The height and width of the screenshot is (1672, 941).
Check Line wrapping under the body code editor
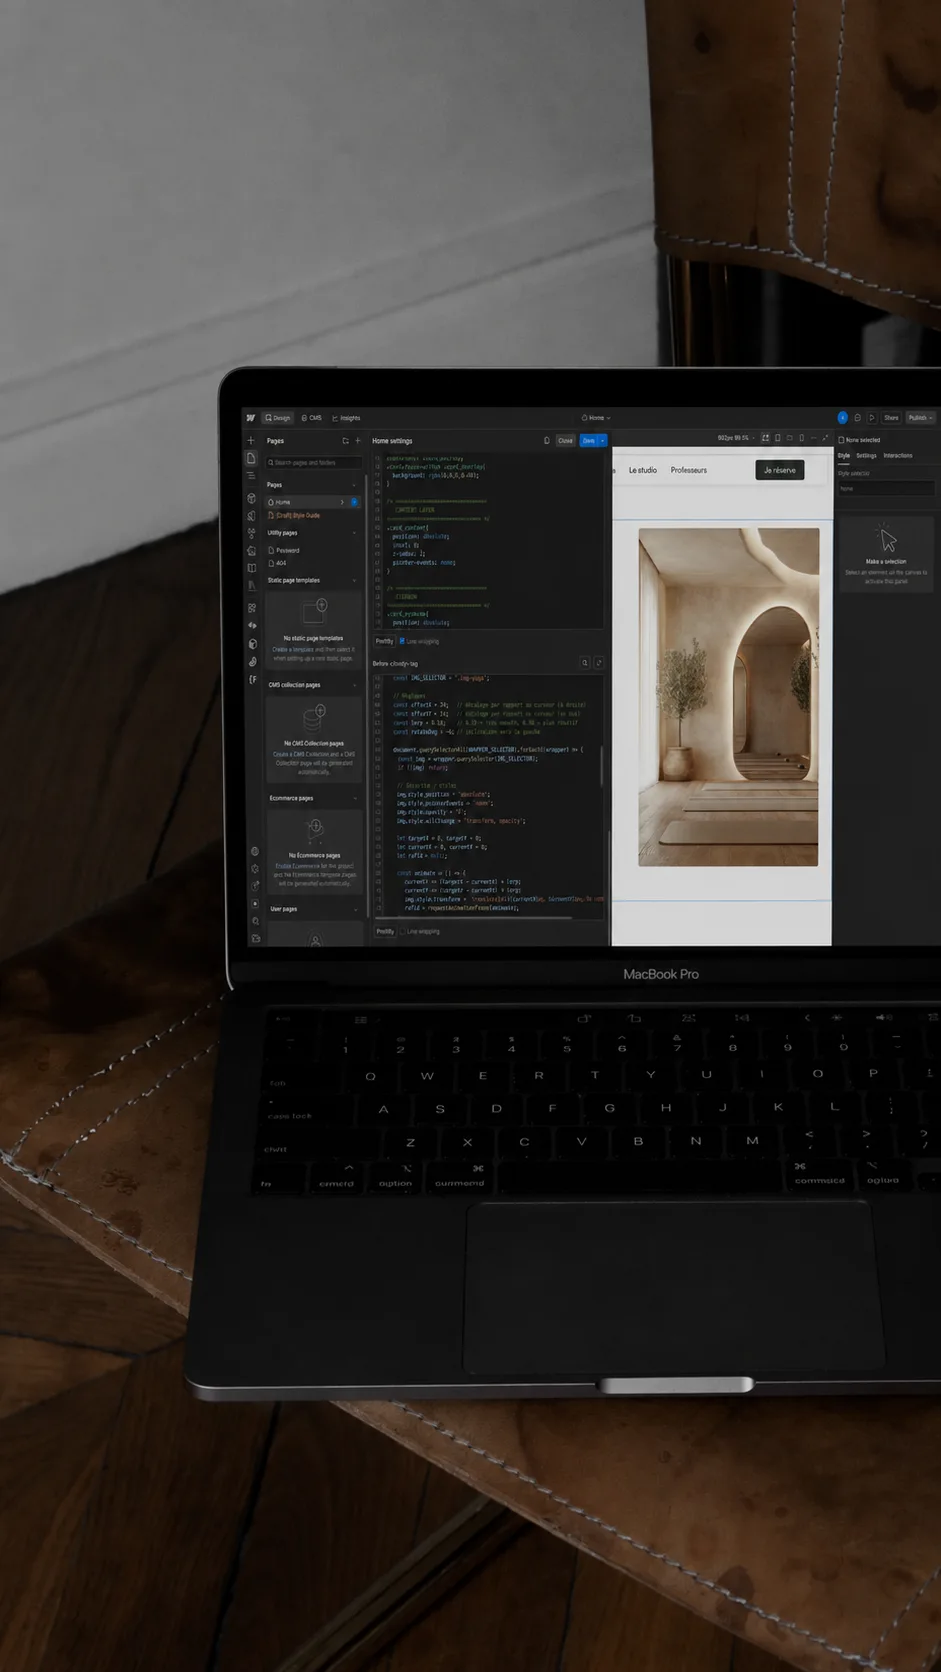coord(402,931)
